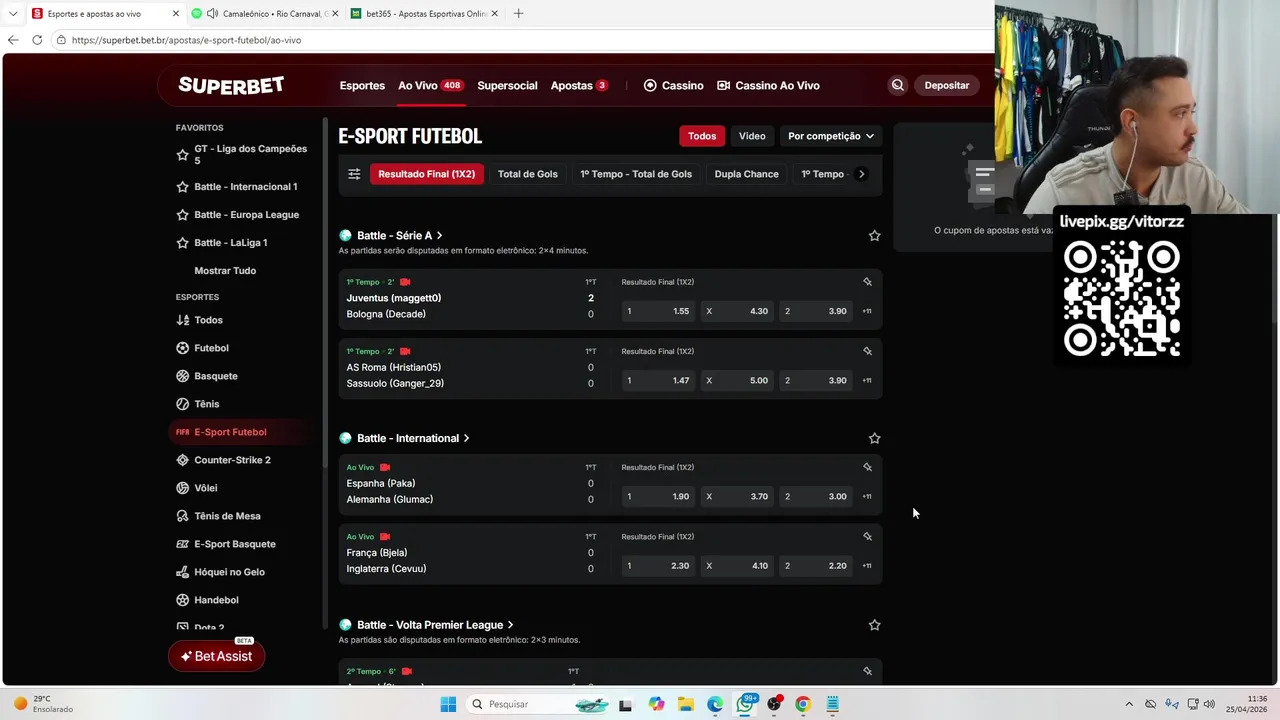Favorite the Battle - International competition star
The width and height of the screenshot is (1280, 720).
874,438
